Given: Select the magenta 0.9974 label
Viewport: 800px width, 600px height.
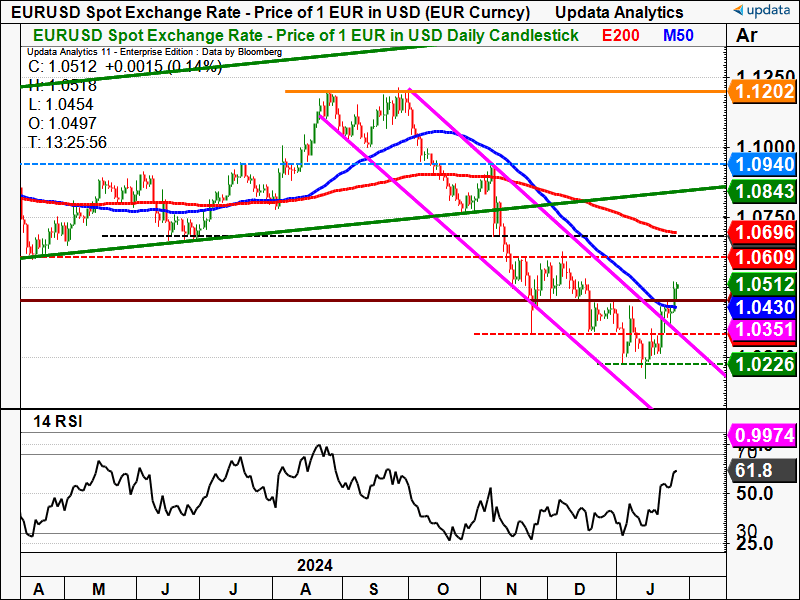Looking at the screenshot, I should point(763,436).
